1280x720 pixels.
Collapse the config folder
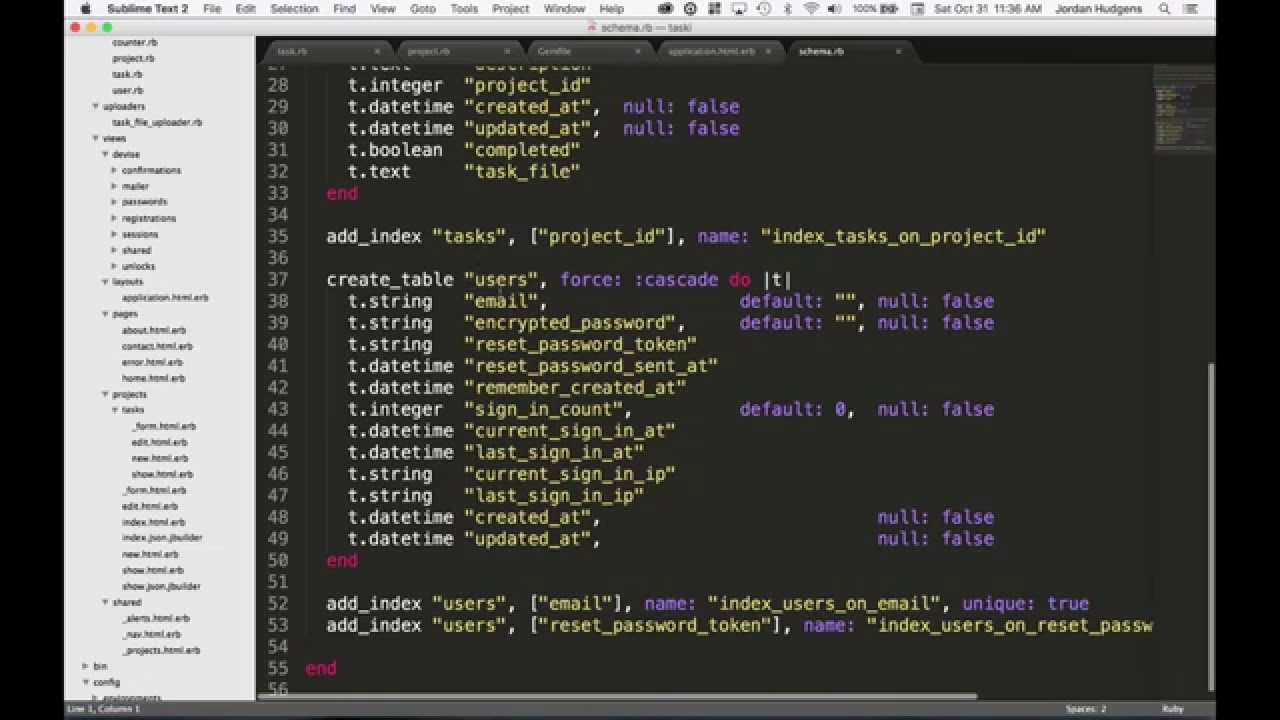click(86, 682)
